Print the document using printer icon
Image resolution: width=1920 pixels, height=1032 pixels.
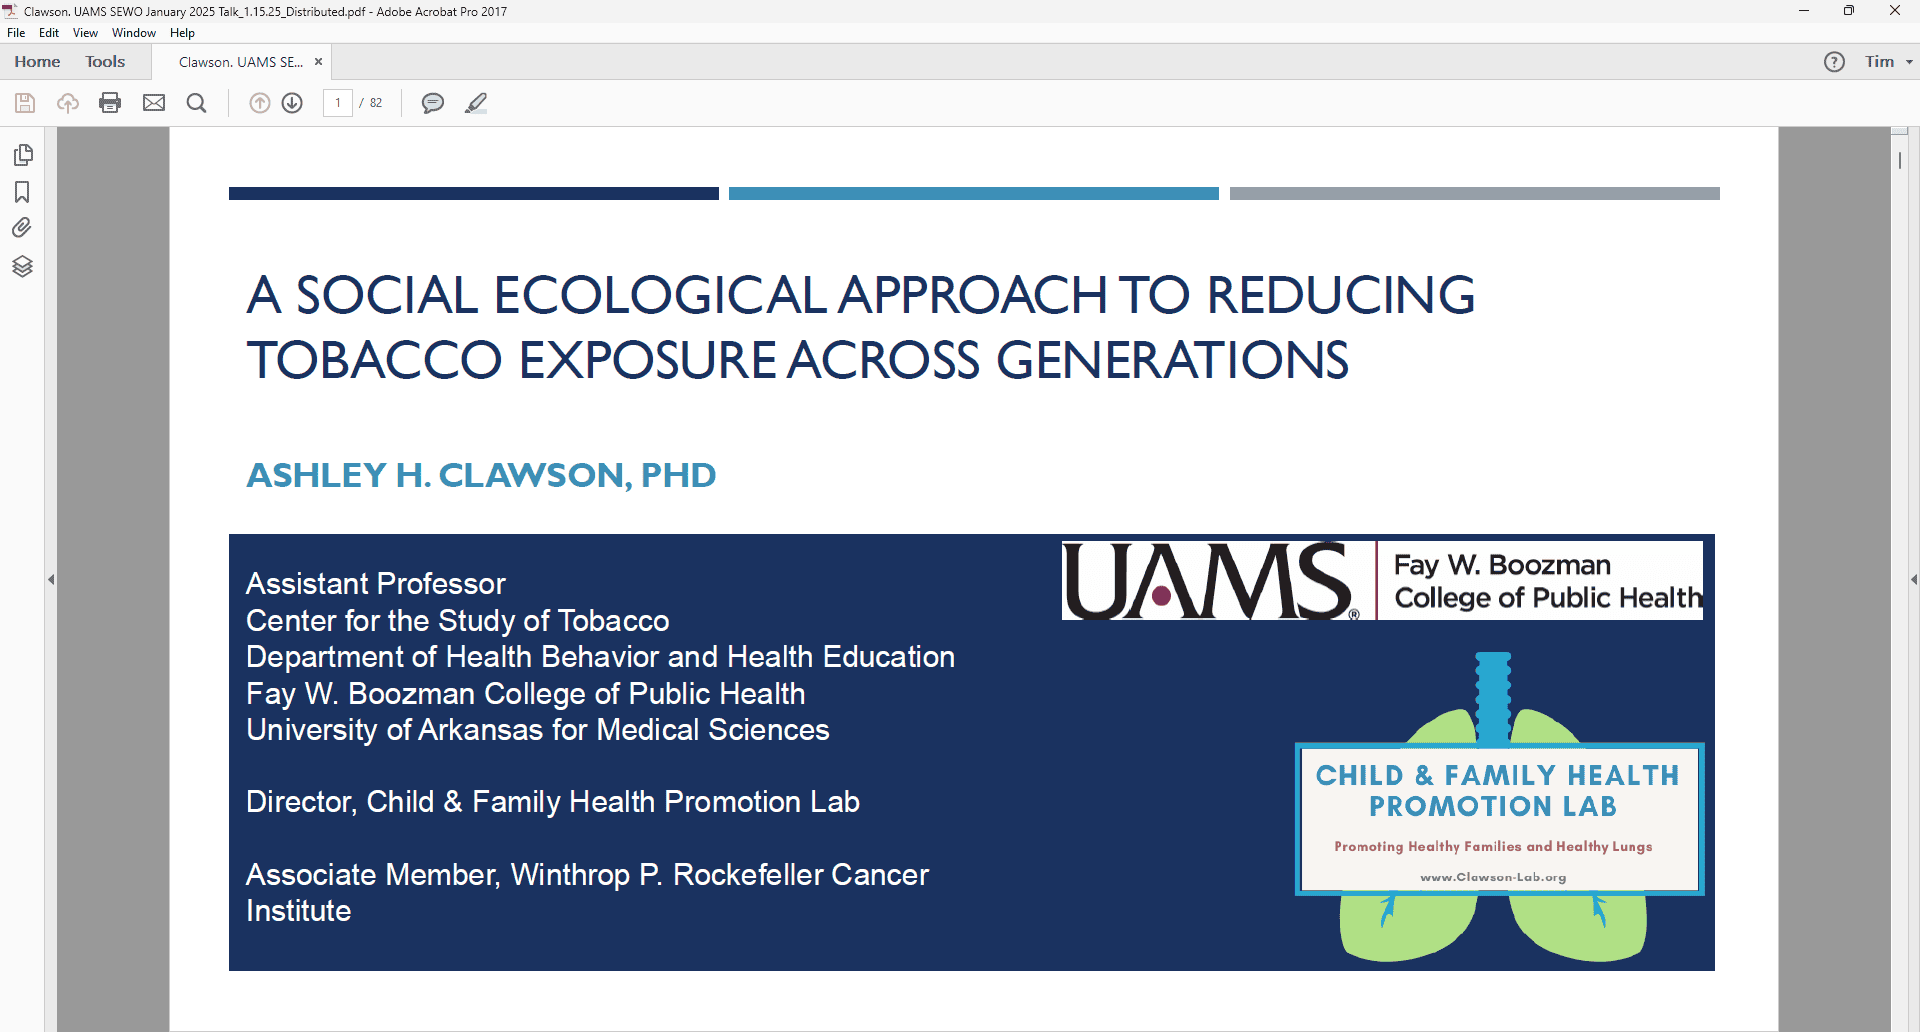point(110,103)
